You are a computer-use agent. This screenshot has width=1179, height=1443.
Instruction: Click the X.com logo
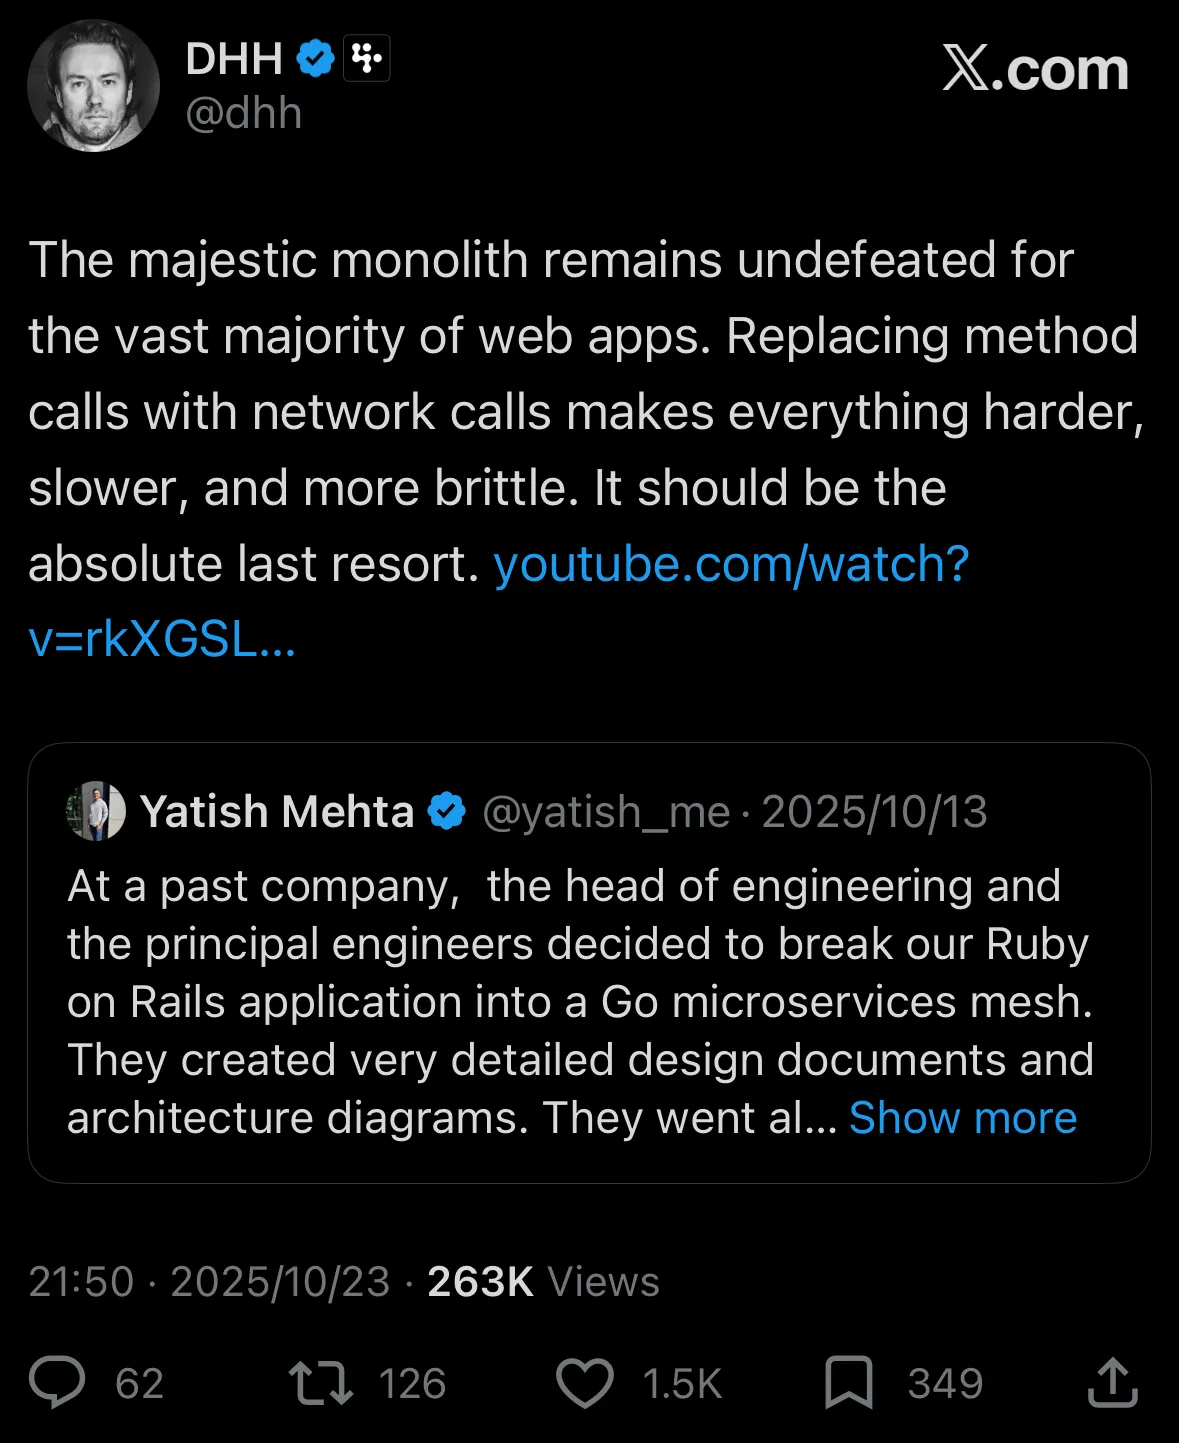coord(1035,70)
